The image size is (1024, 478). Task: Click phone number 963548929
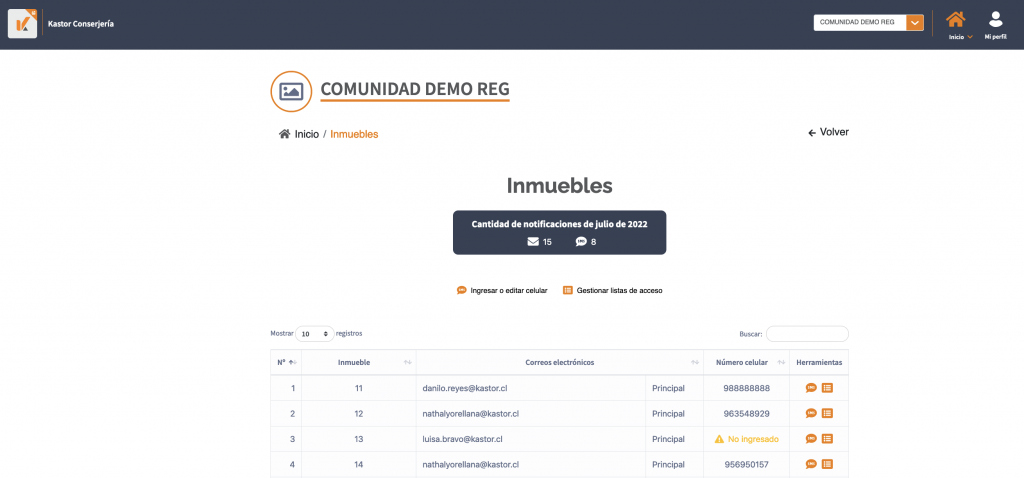click(x=746, y=413)
